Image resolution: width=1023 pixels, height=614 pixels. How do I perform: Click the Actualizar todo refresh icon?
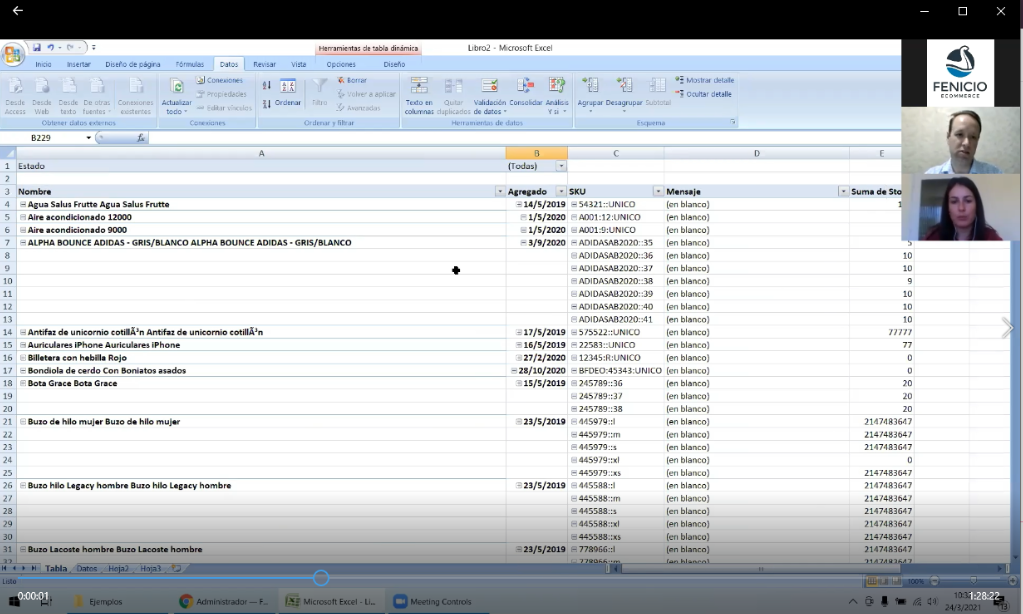point(176,88)
